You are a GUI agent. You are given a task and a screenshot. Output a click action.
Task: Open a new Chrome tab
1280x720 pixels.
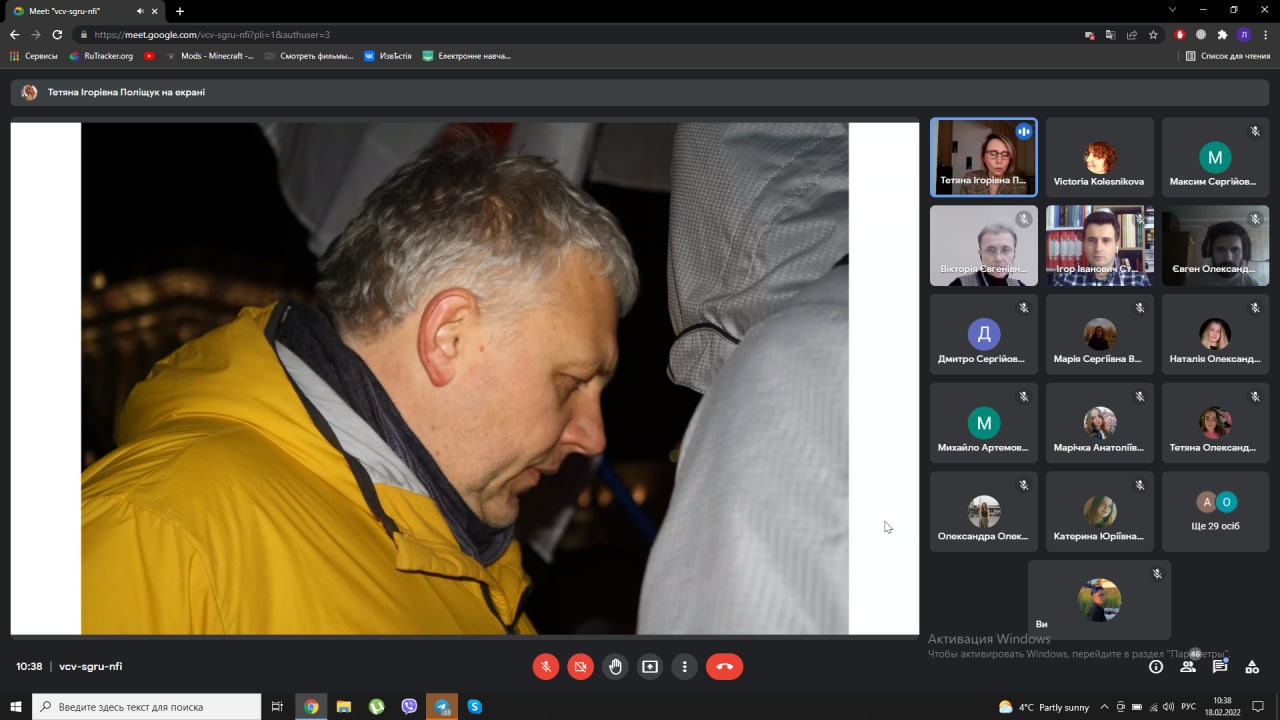click(180, 11)
